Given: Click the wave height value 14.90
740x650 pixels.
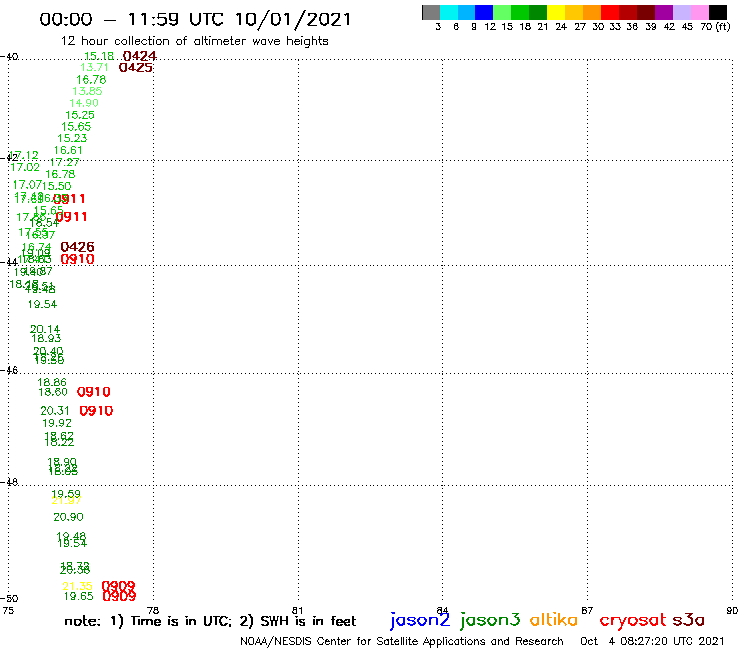Looking at the screenshot, I should tap(84, 103).
